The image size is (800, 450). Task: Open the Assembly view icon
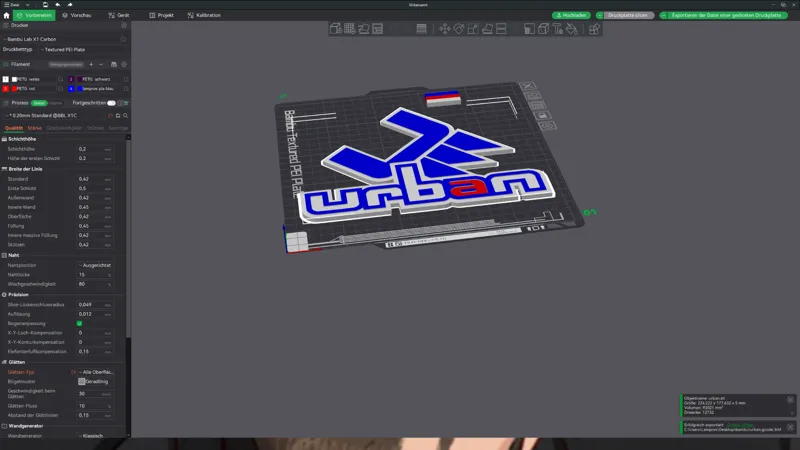594,29
